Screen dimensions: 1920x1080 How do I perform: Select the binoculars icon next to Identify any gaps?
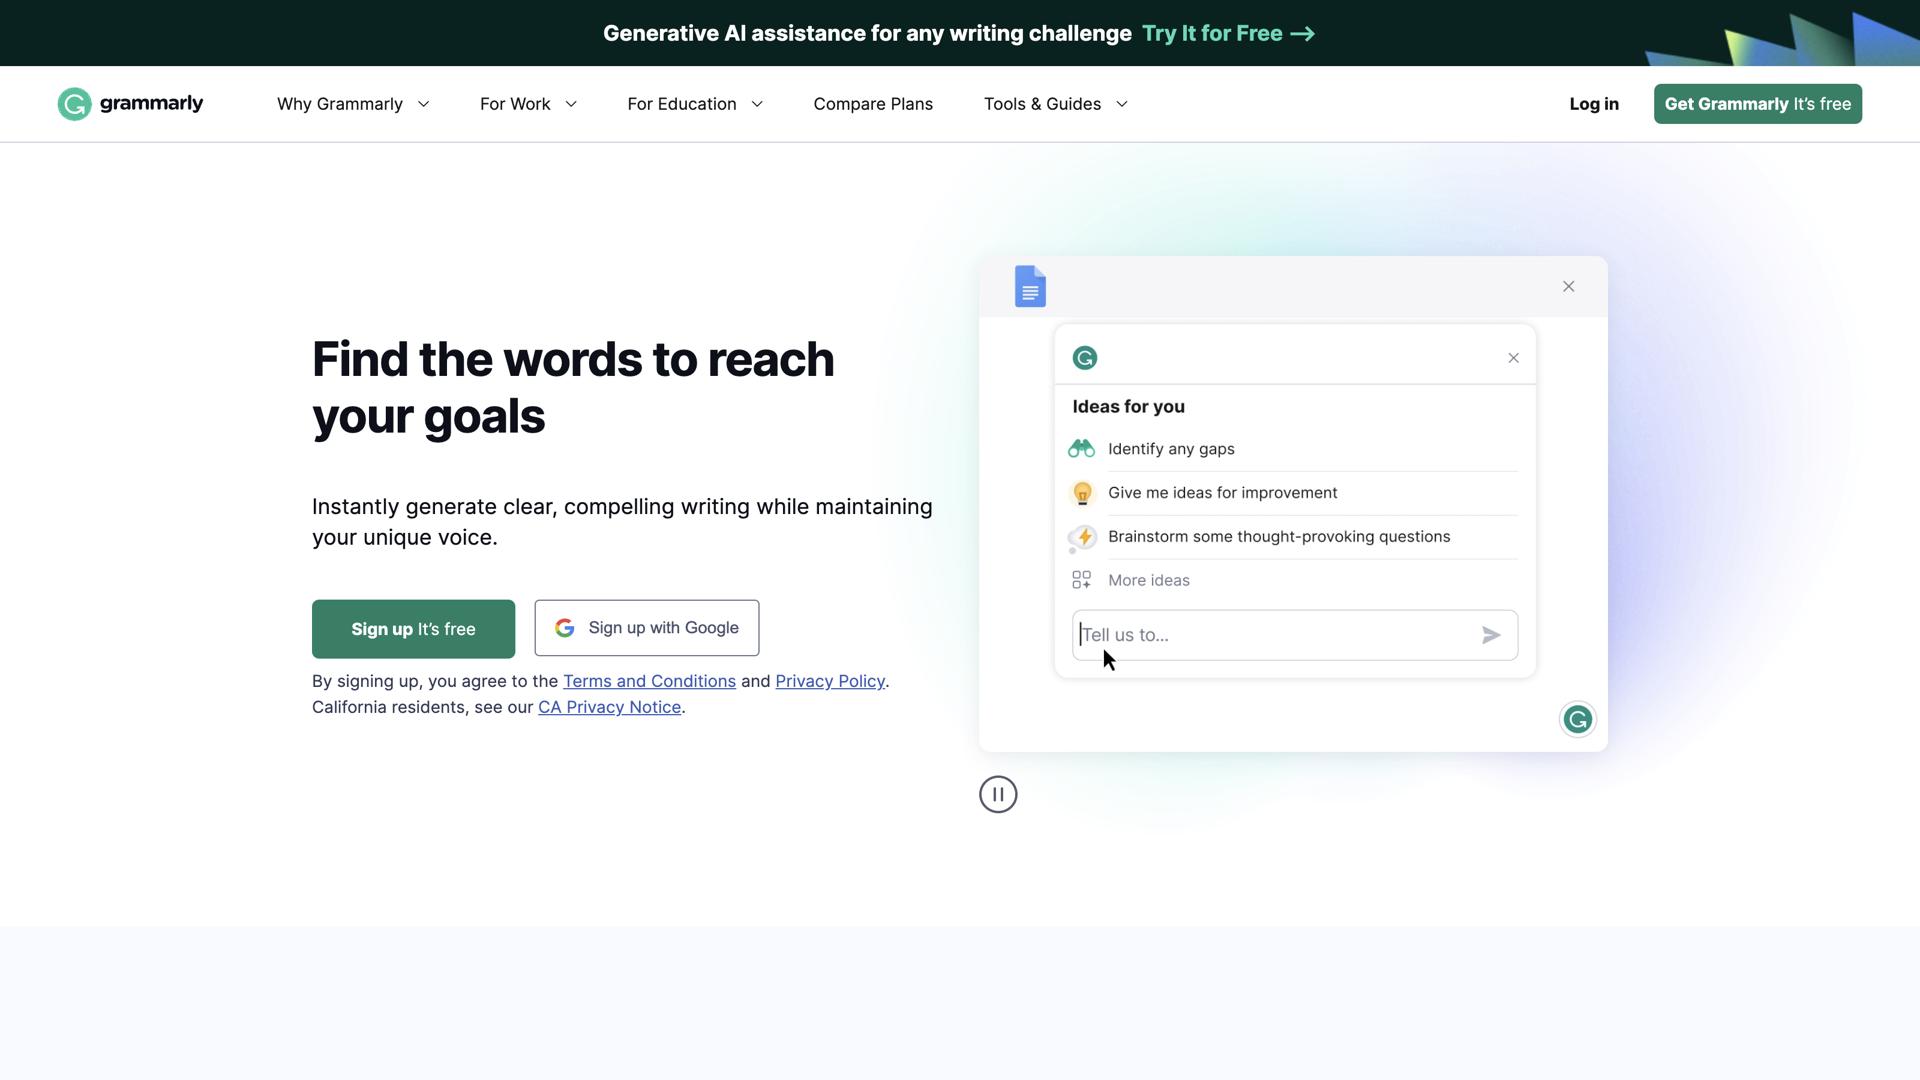click(1082, 449)
